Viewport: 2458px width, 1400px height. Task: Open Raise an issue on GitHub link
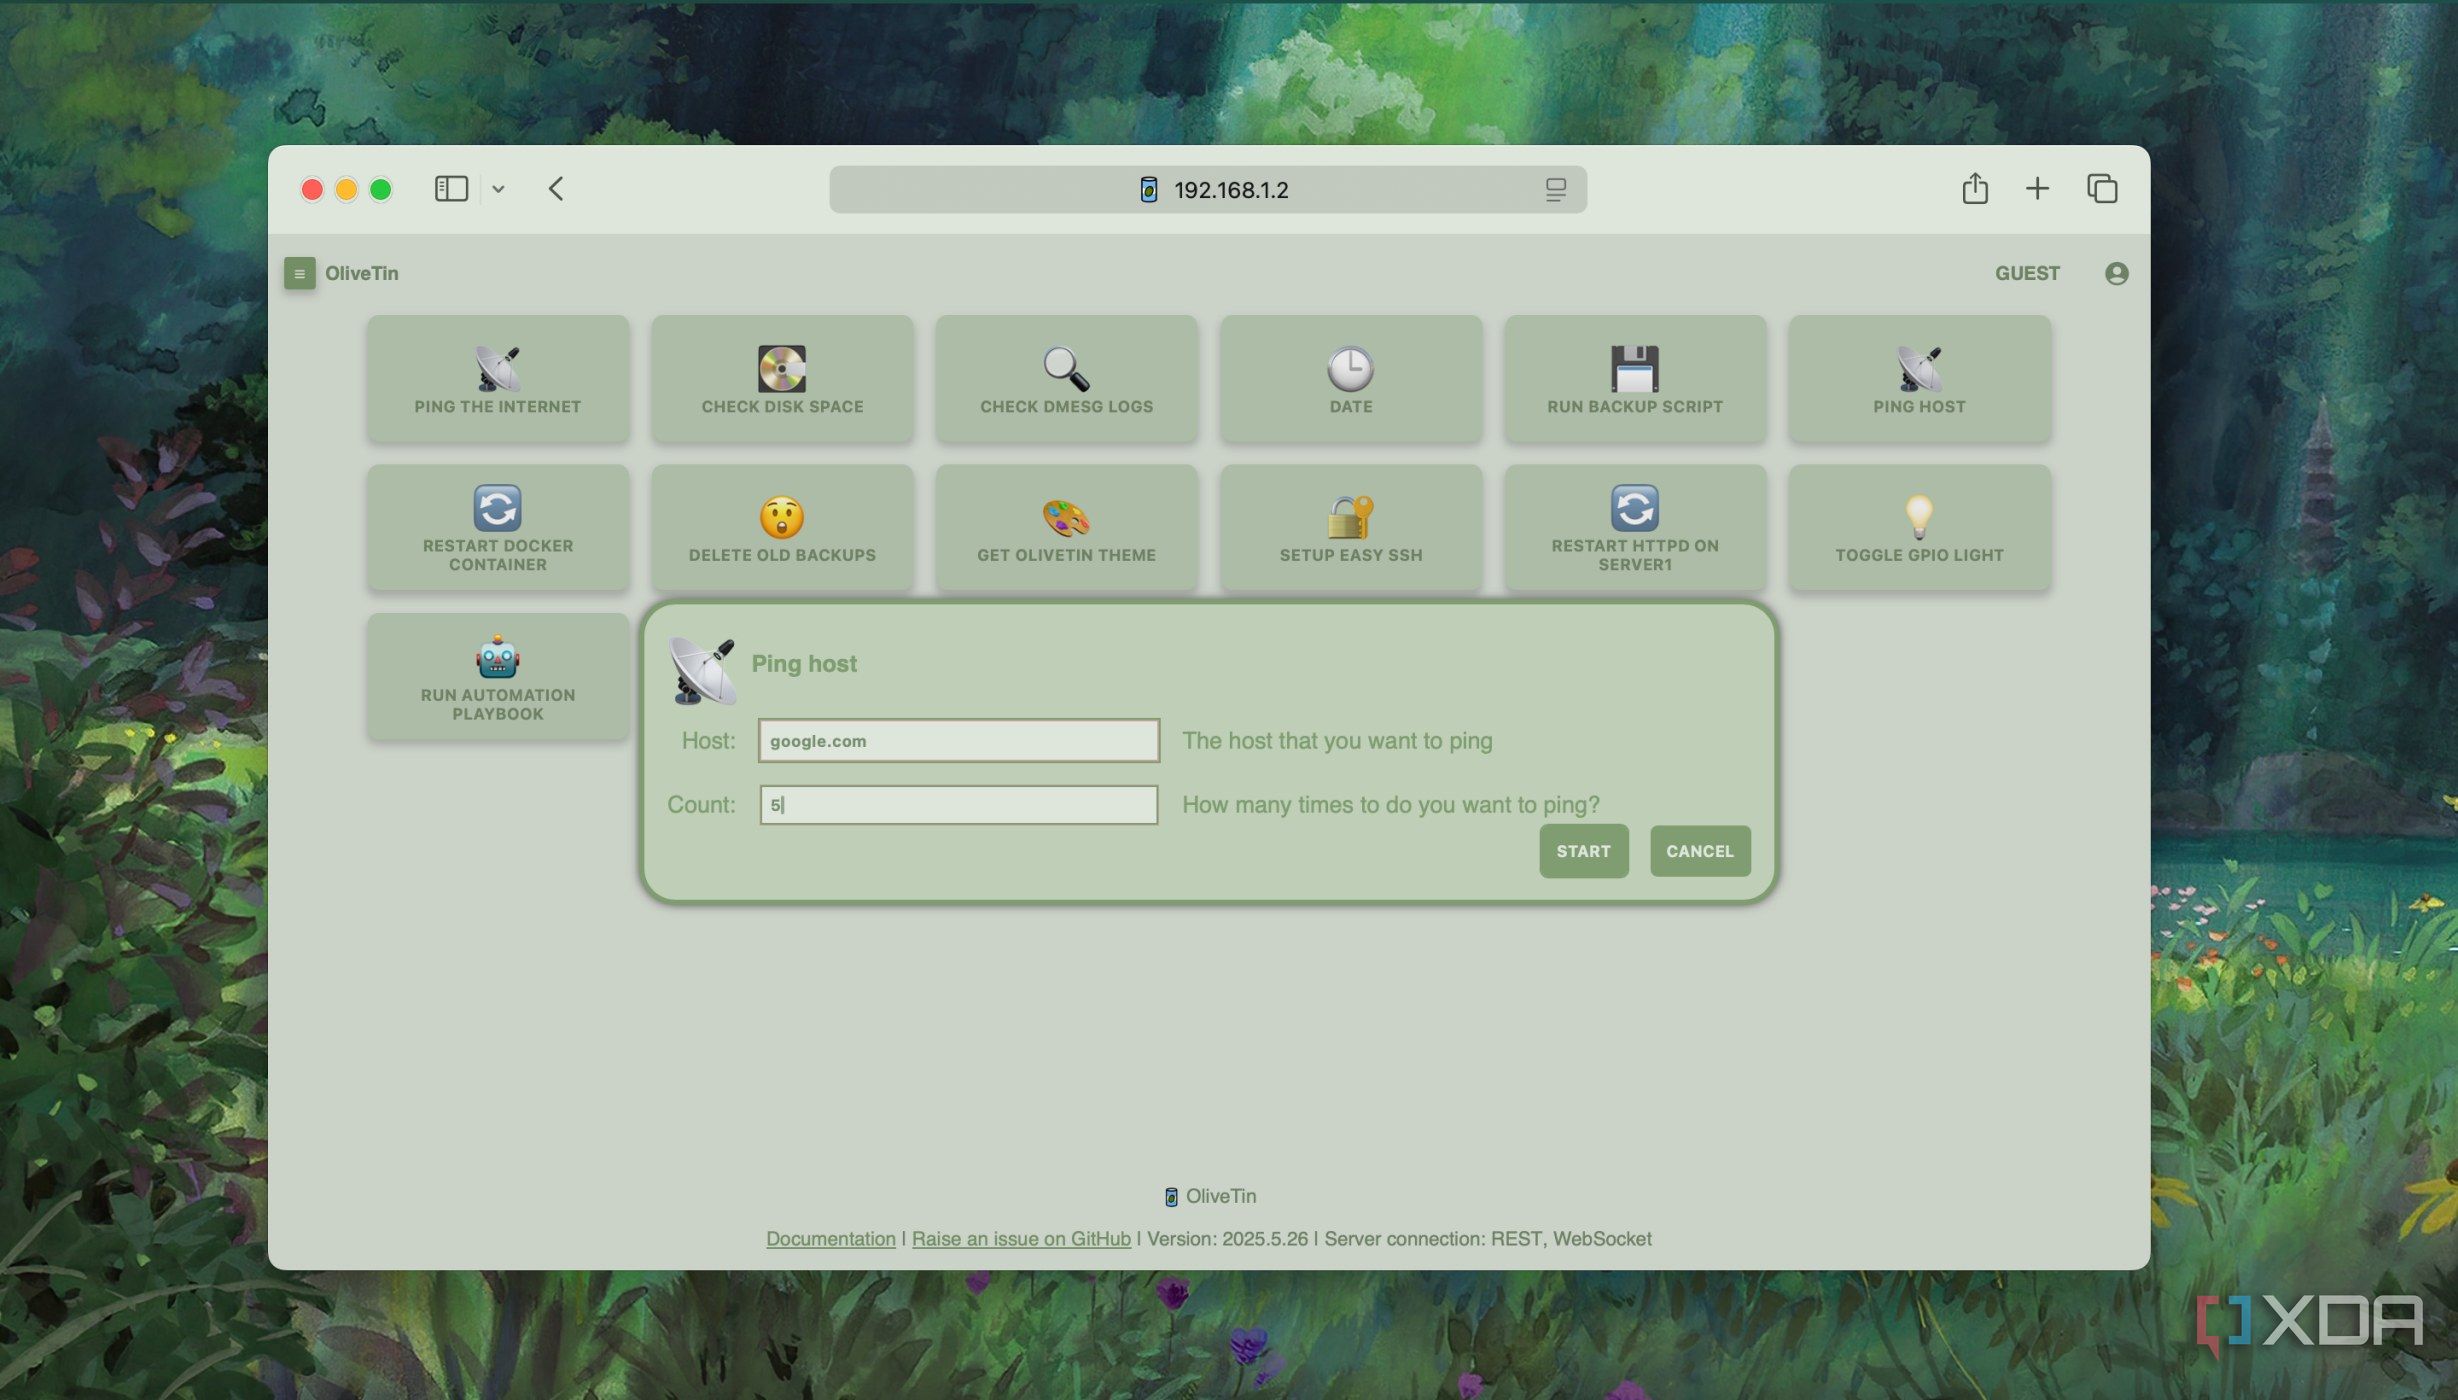click(x=1021, y=1238)
